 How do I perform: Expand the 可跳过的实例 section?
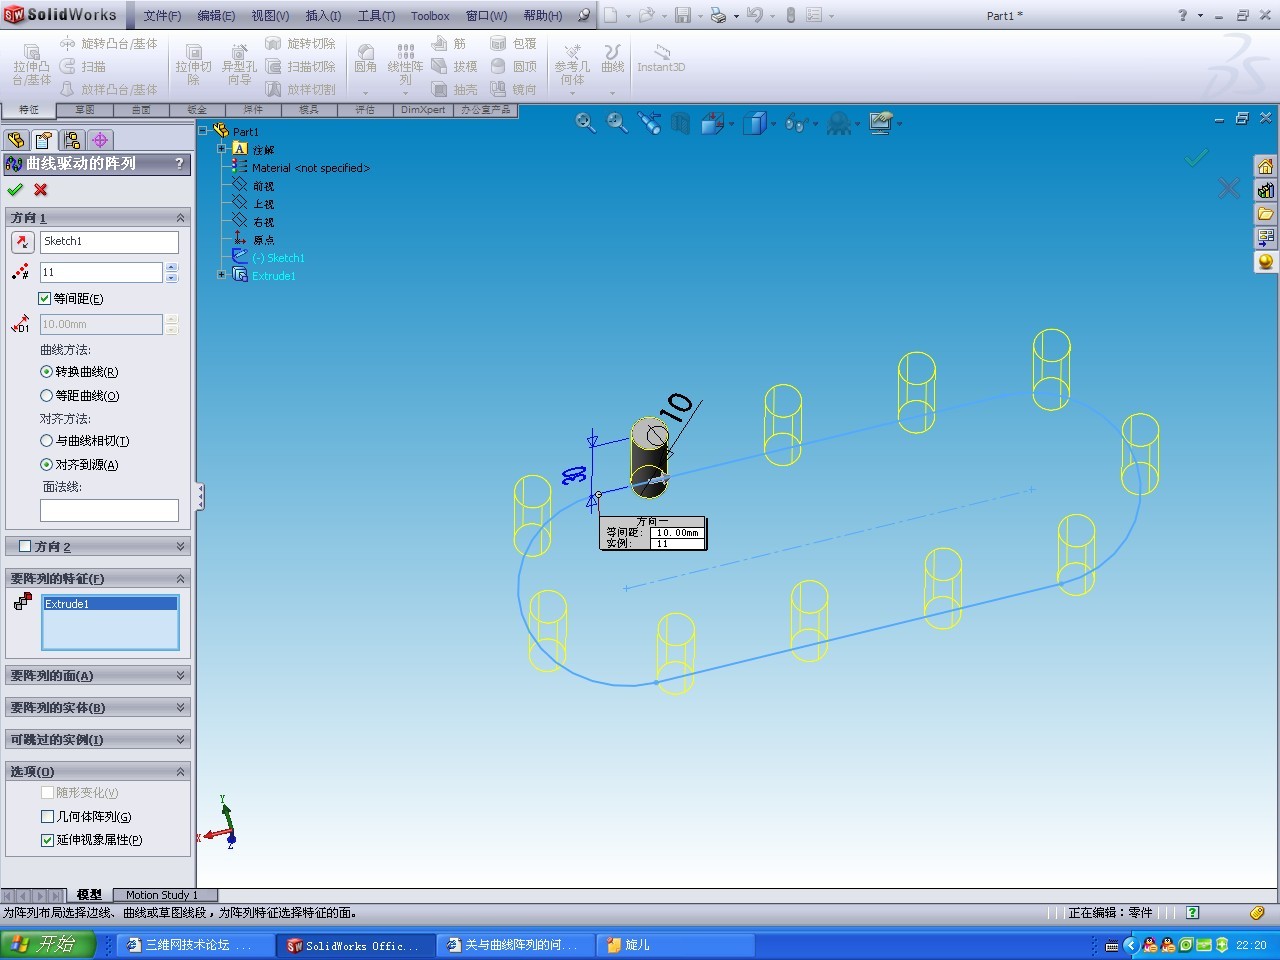tap(181, 740)
